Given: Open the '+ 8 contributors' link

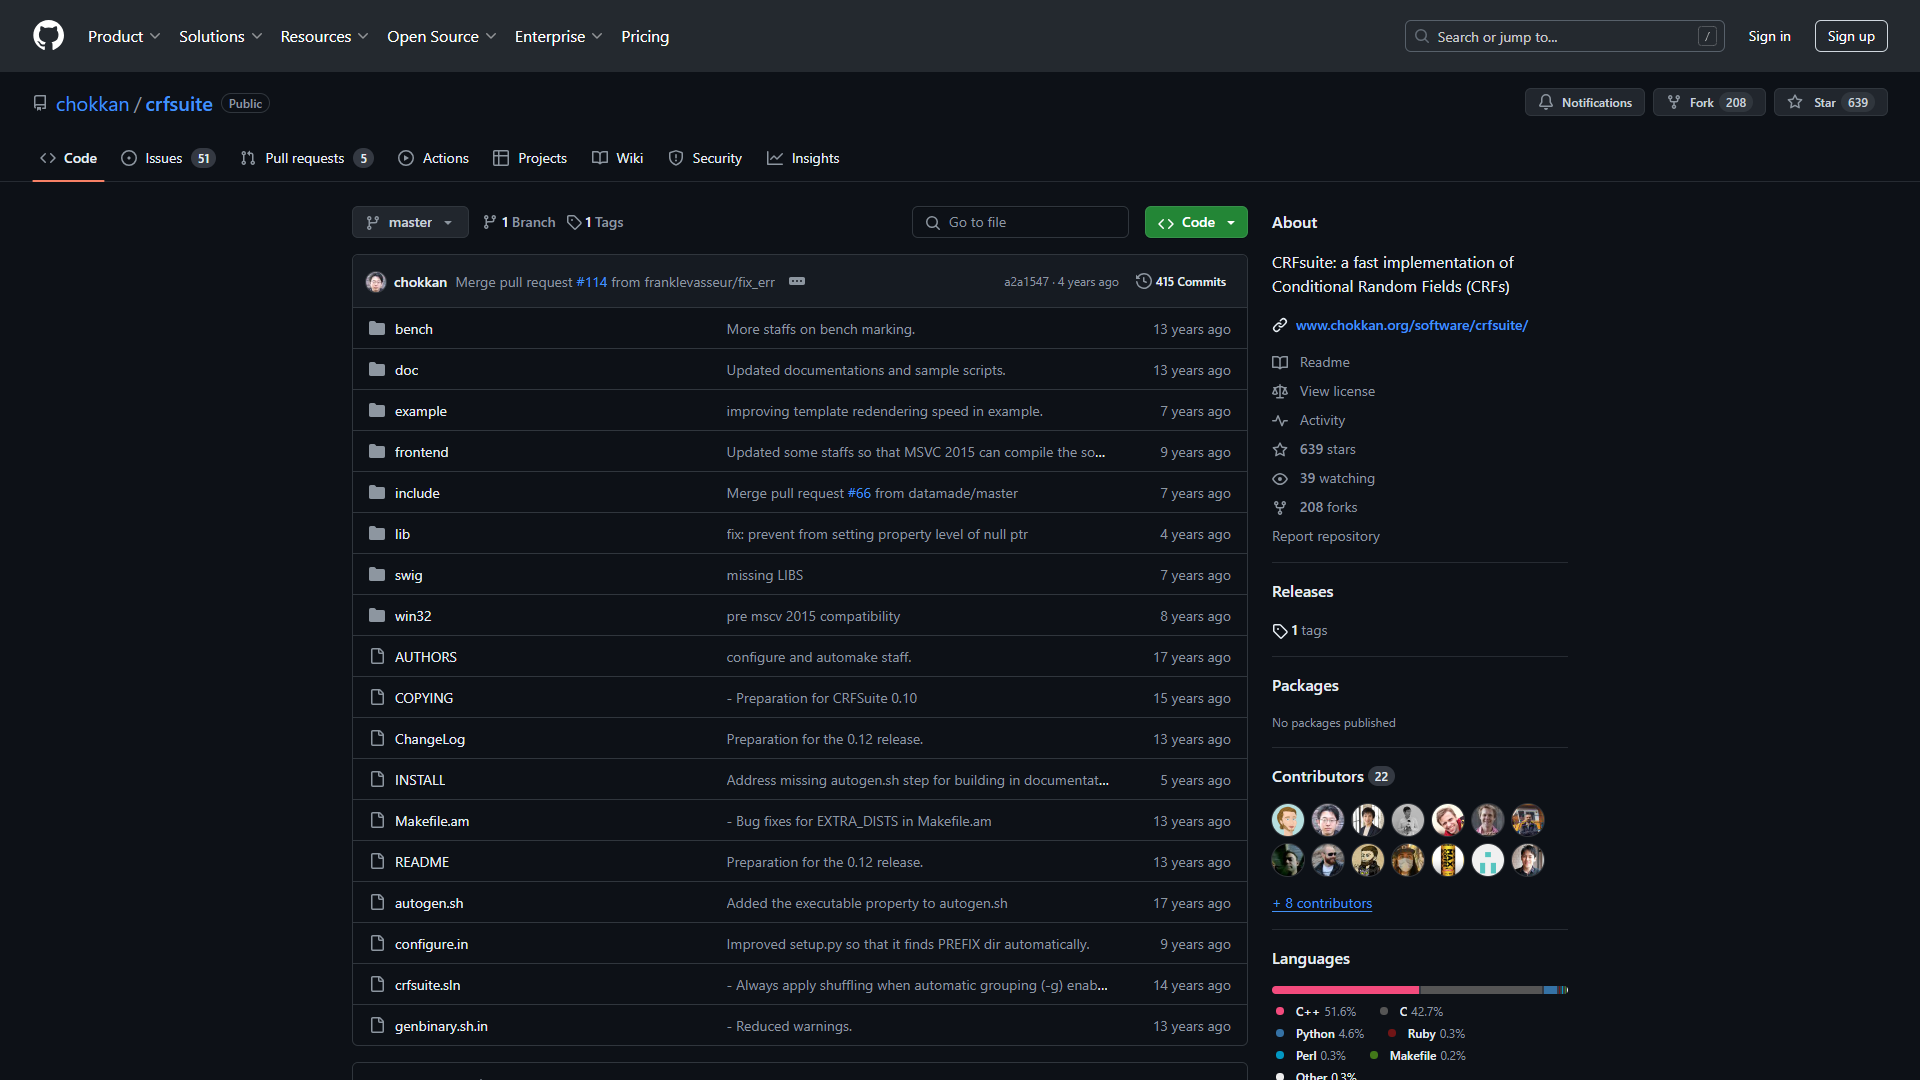Looking at the screenshot, I should (x=1322, y=903).
